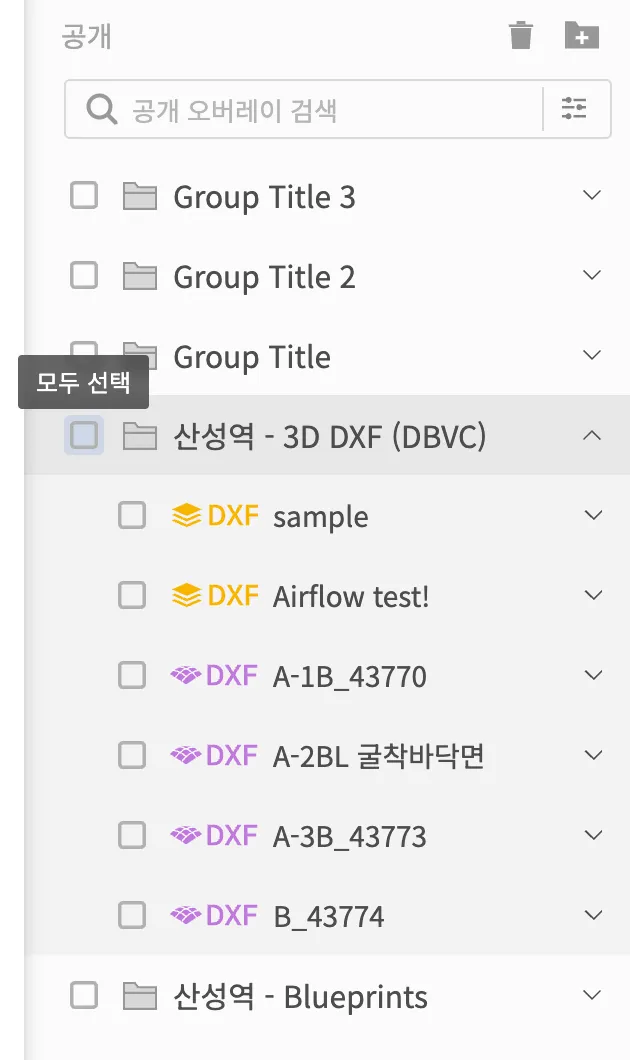This screenshot has height=1060, width=630.
Task: Click the 공개 오버레이 검색 search field
Action: pos(330,109)
